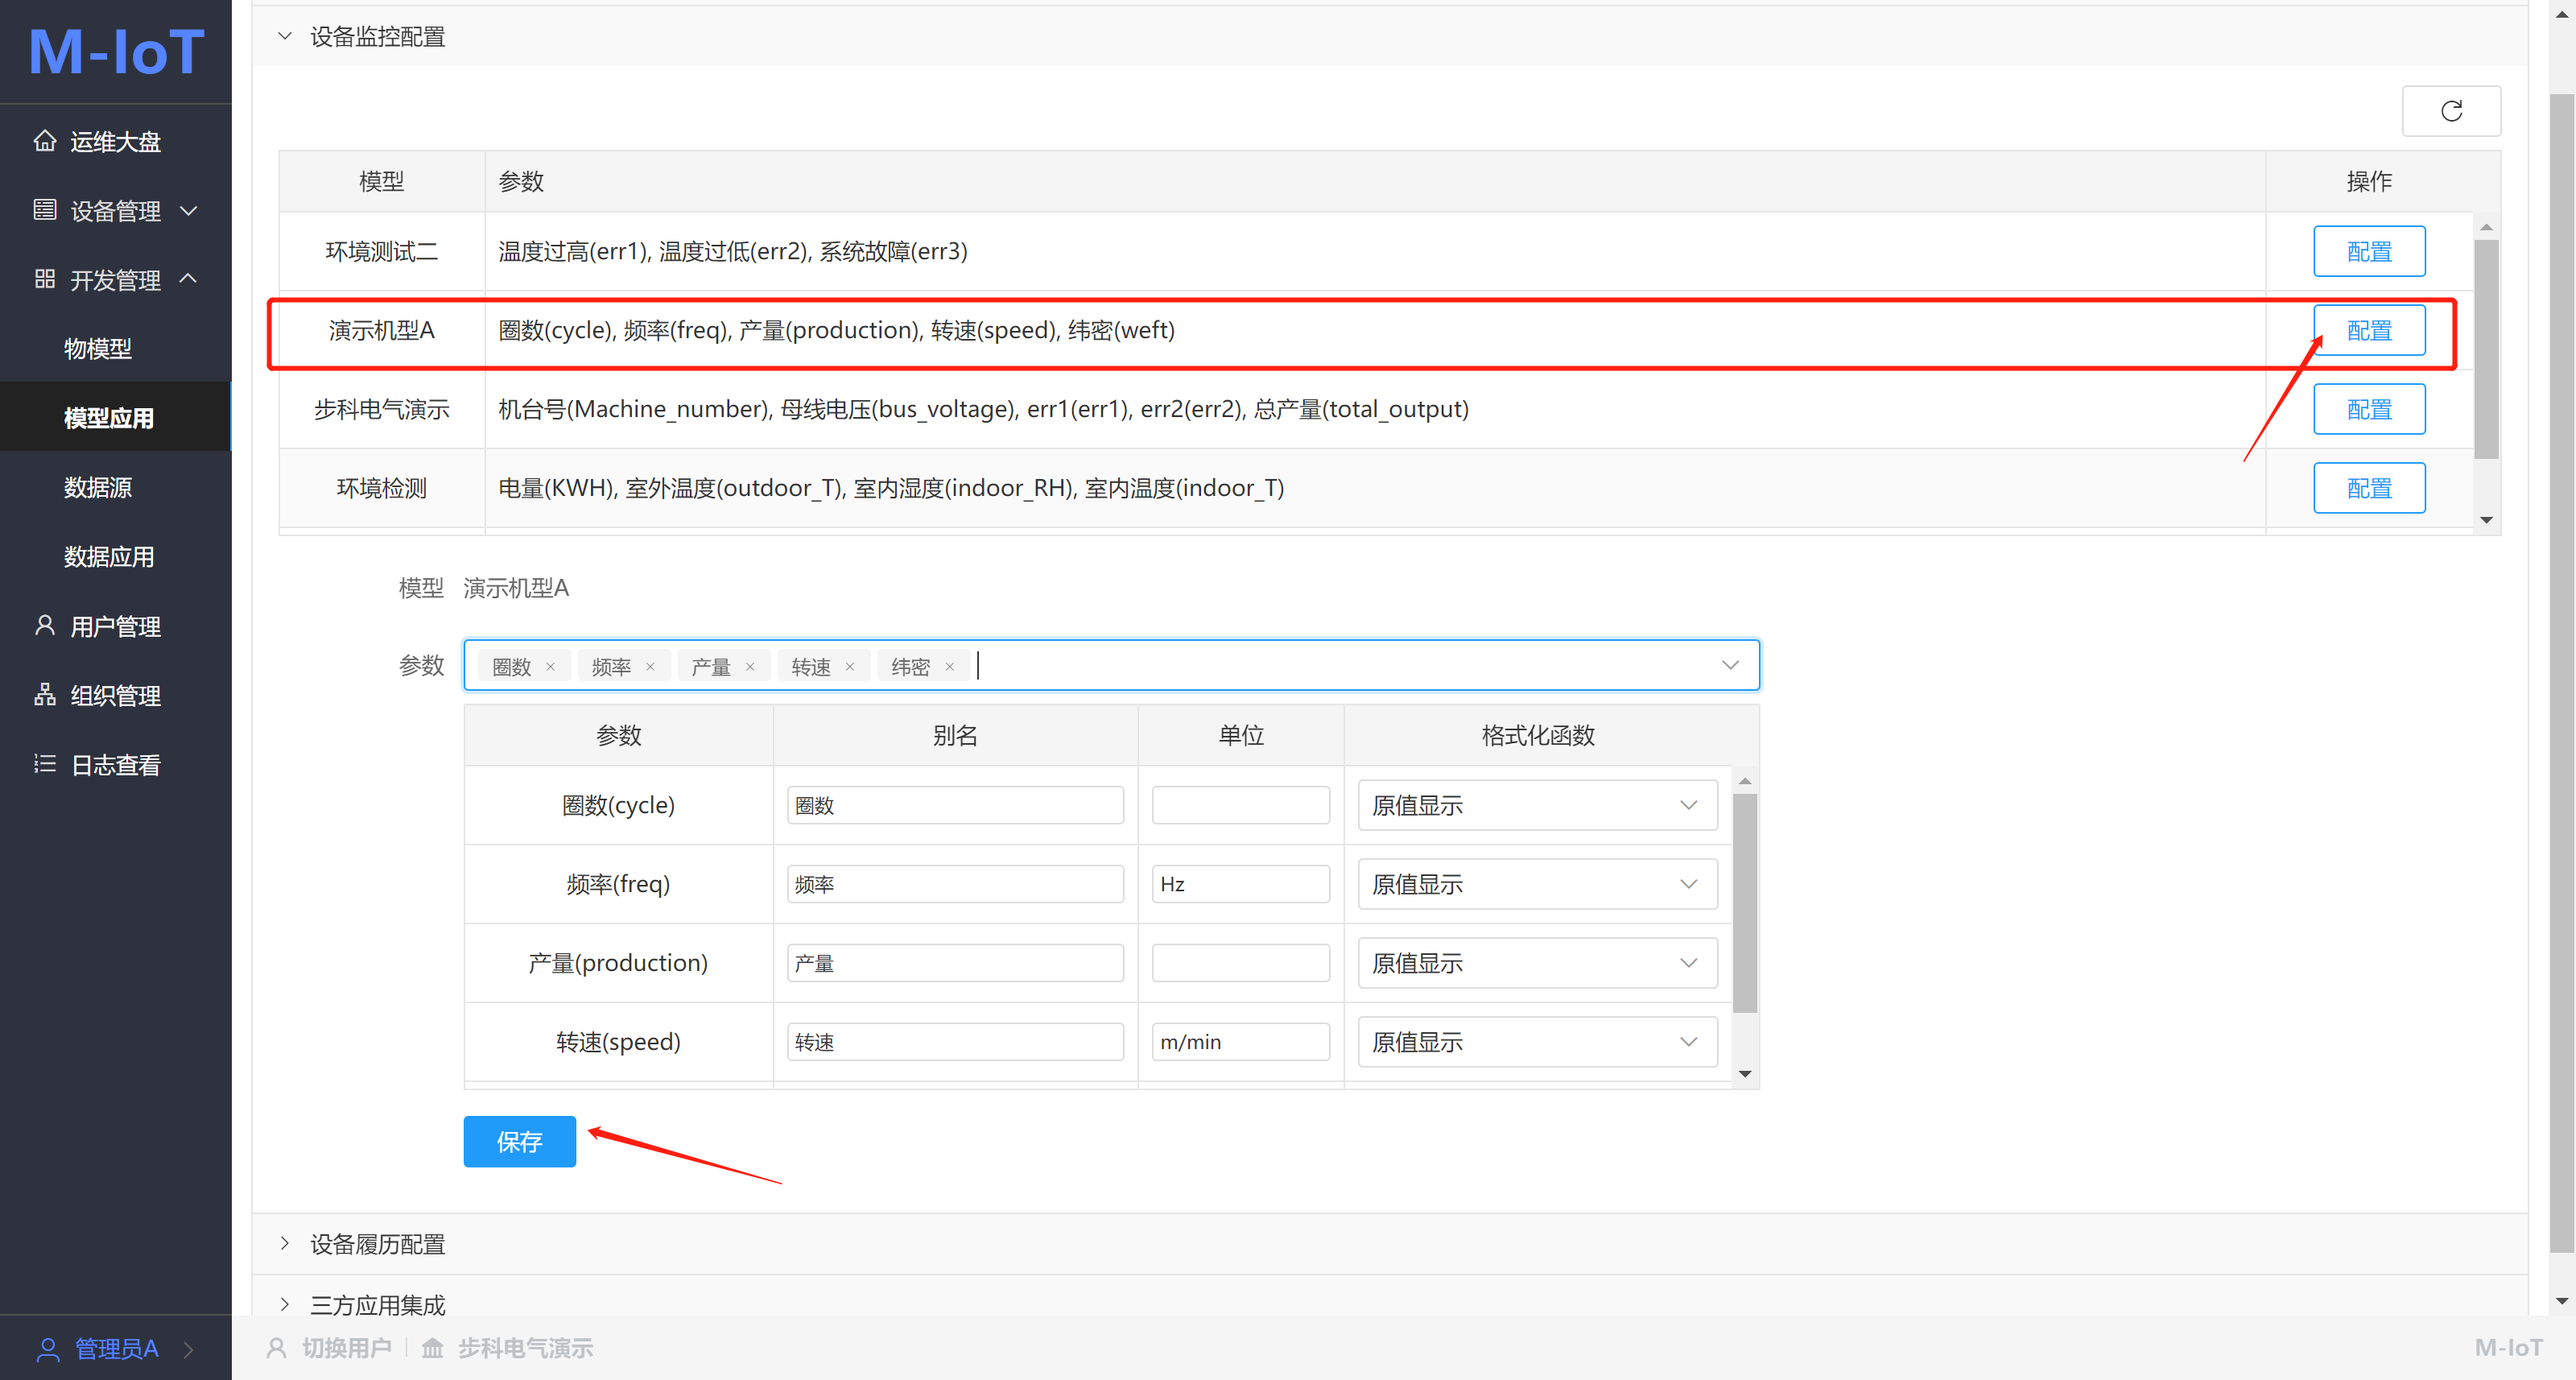This screenshot has height=1380, width=2576.
Task: Expand the 设备履历配置 section
Action: (x=285, y=1244)
